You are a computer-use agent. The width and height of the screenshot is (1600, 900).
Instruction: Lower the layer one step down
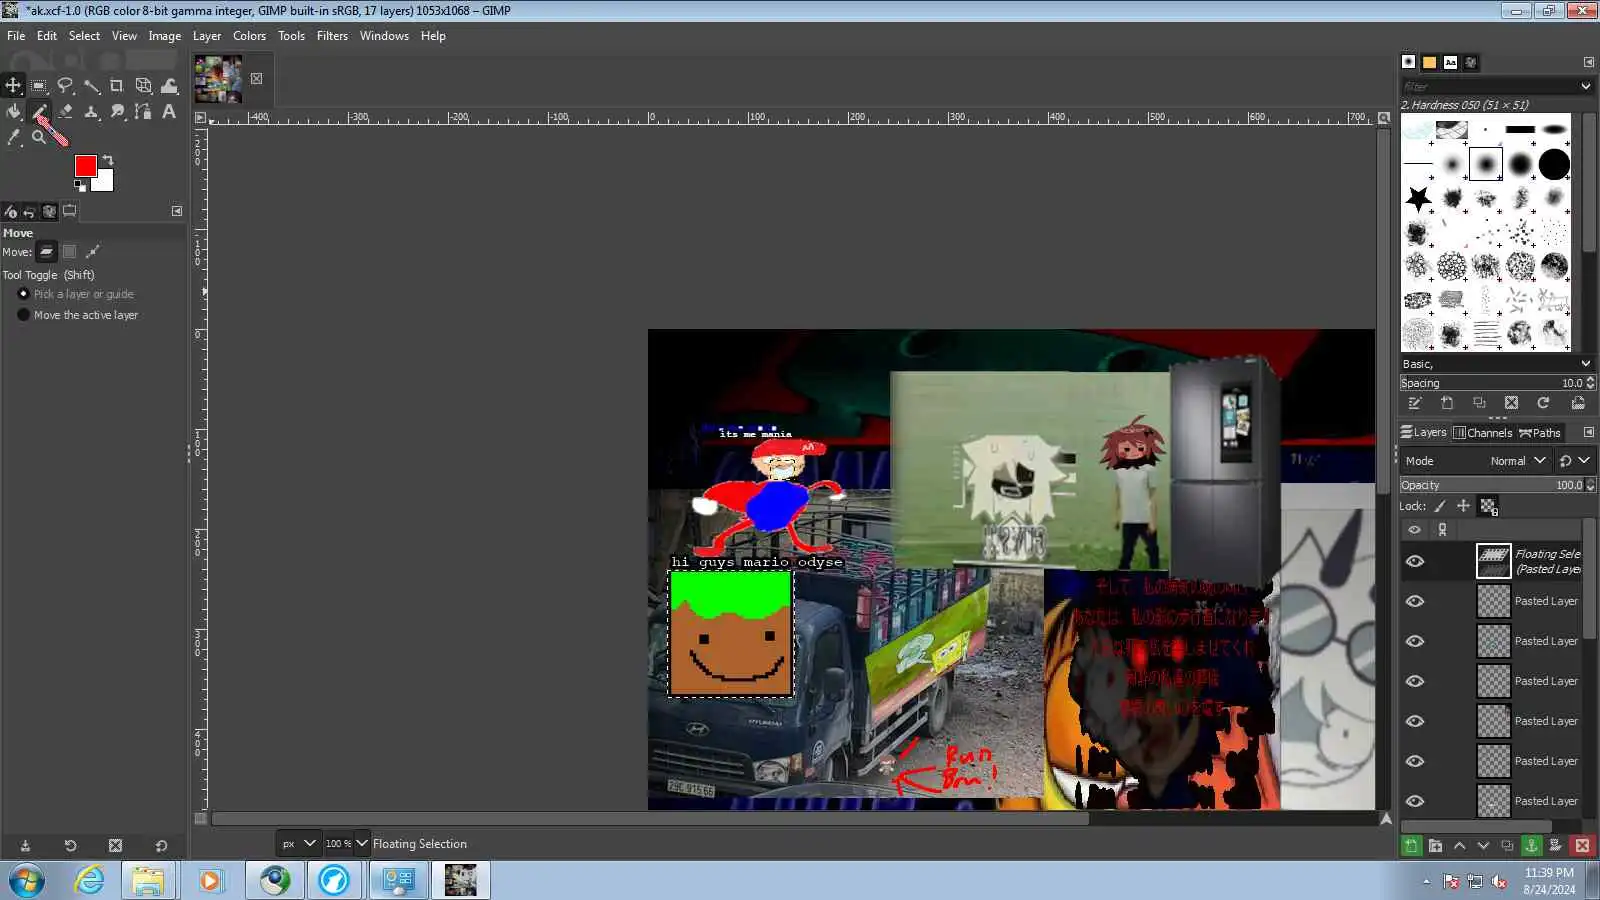(1483, 846)
